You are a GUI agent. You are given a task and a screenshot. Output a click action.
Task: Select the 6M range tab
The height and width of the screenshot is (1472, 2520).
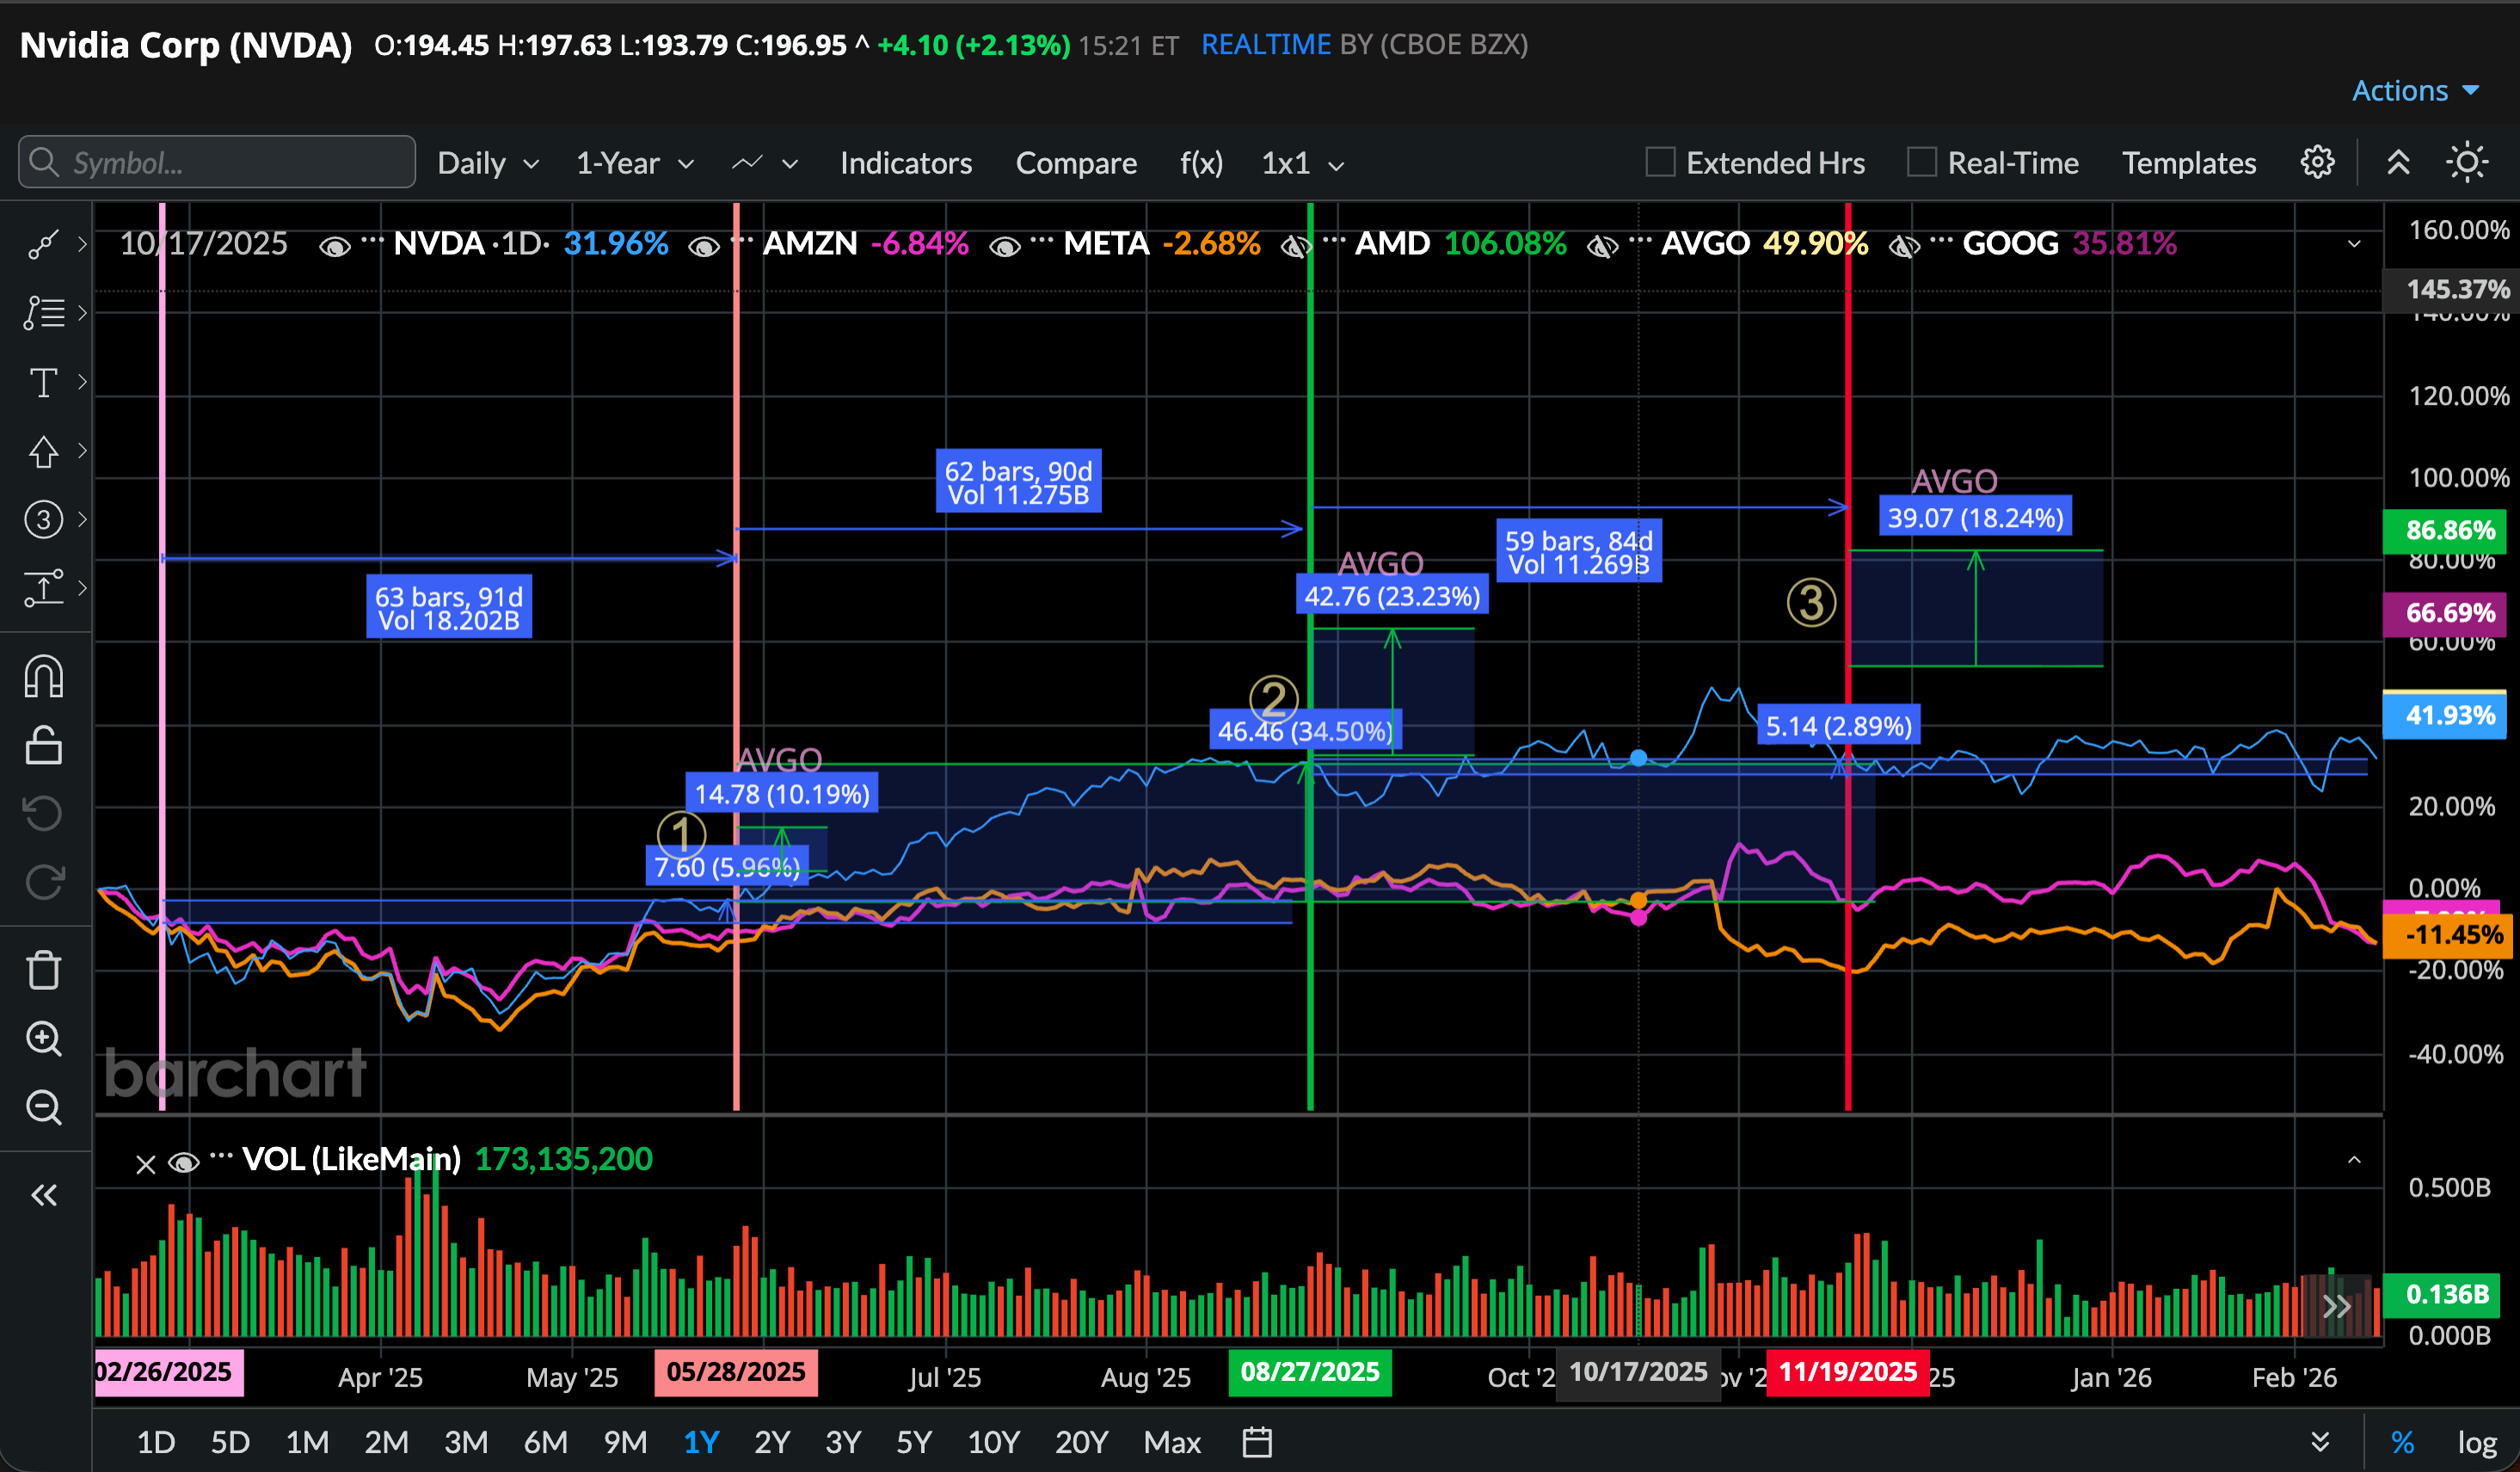point(545,1442)
